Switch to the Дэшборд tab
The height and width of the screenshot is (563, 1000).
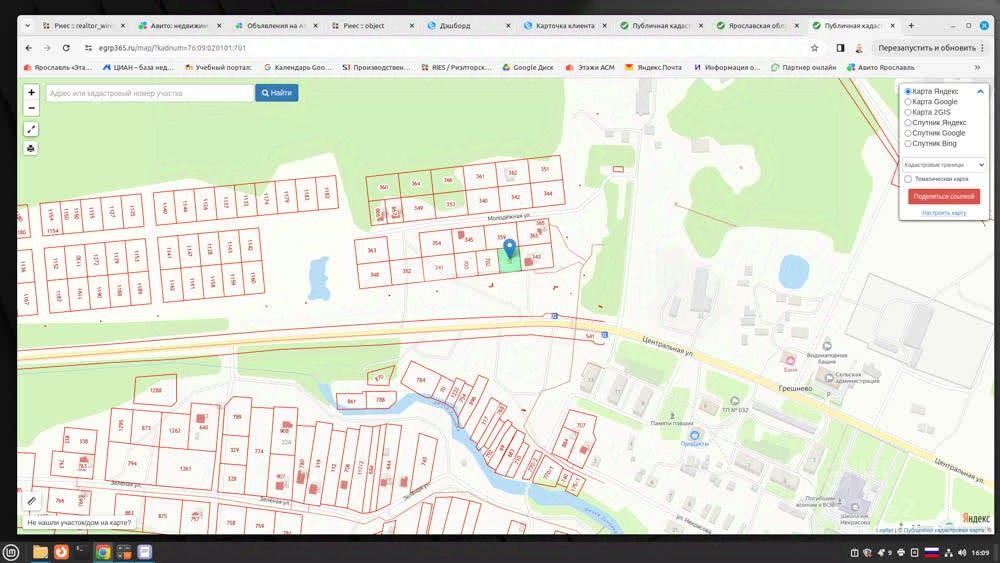[460, 25]
